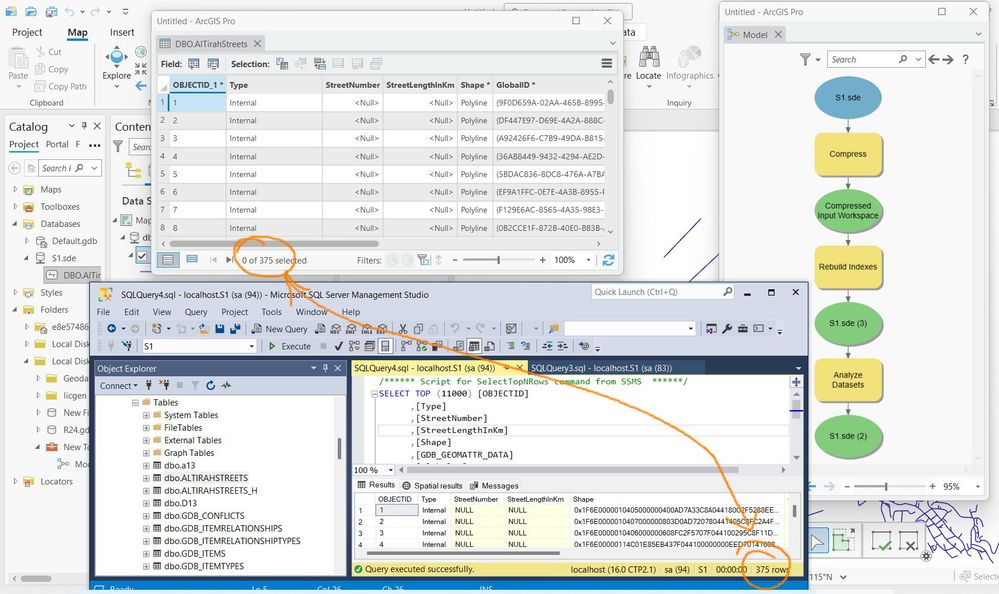
Task: Click the Execute button in SSMS
Action: tap(289, 346)
